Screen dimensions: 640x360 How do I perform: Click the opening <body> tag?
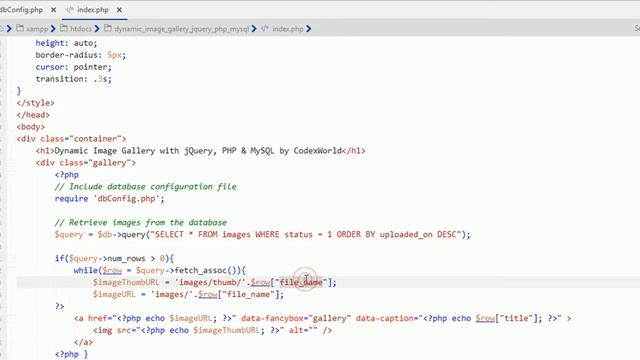pyautogui.click(x=31, y=127)
